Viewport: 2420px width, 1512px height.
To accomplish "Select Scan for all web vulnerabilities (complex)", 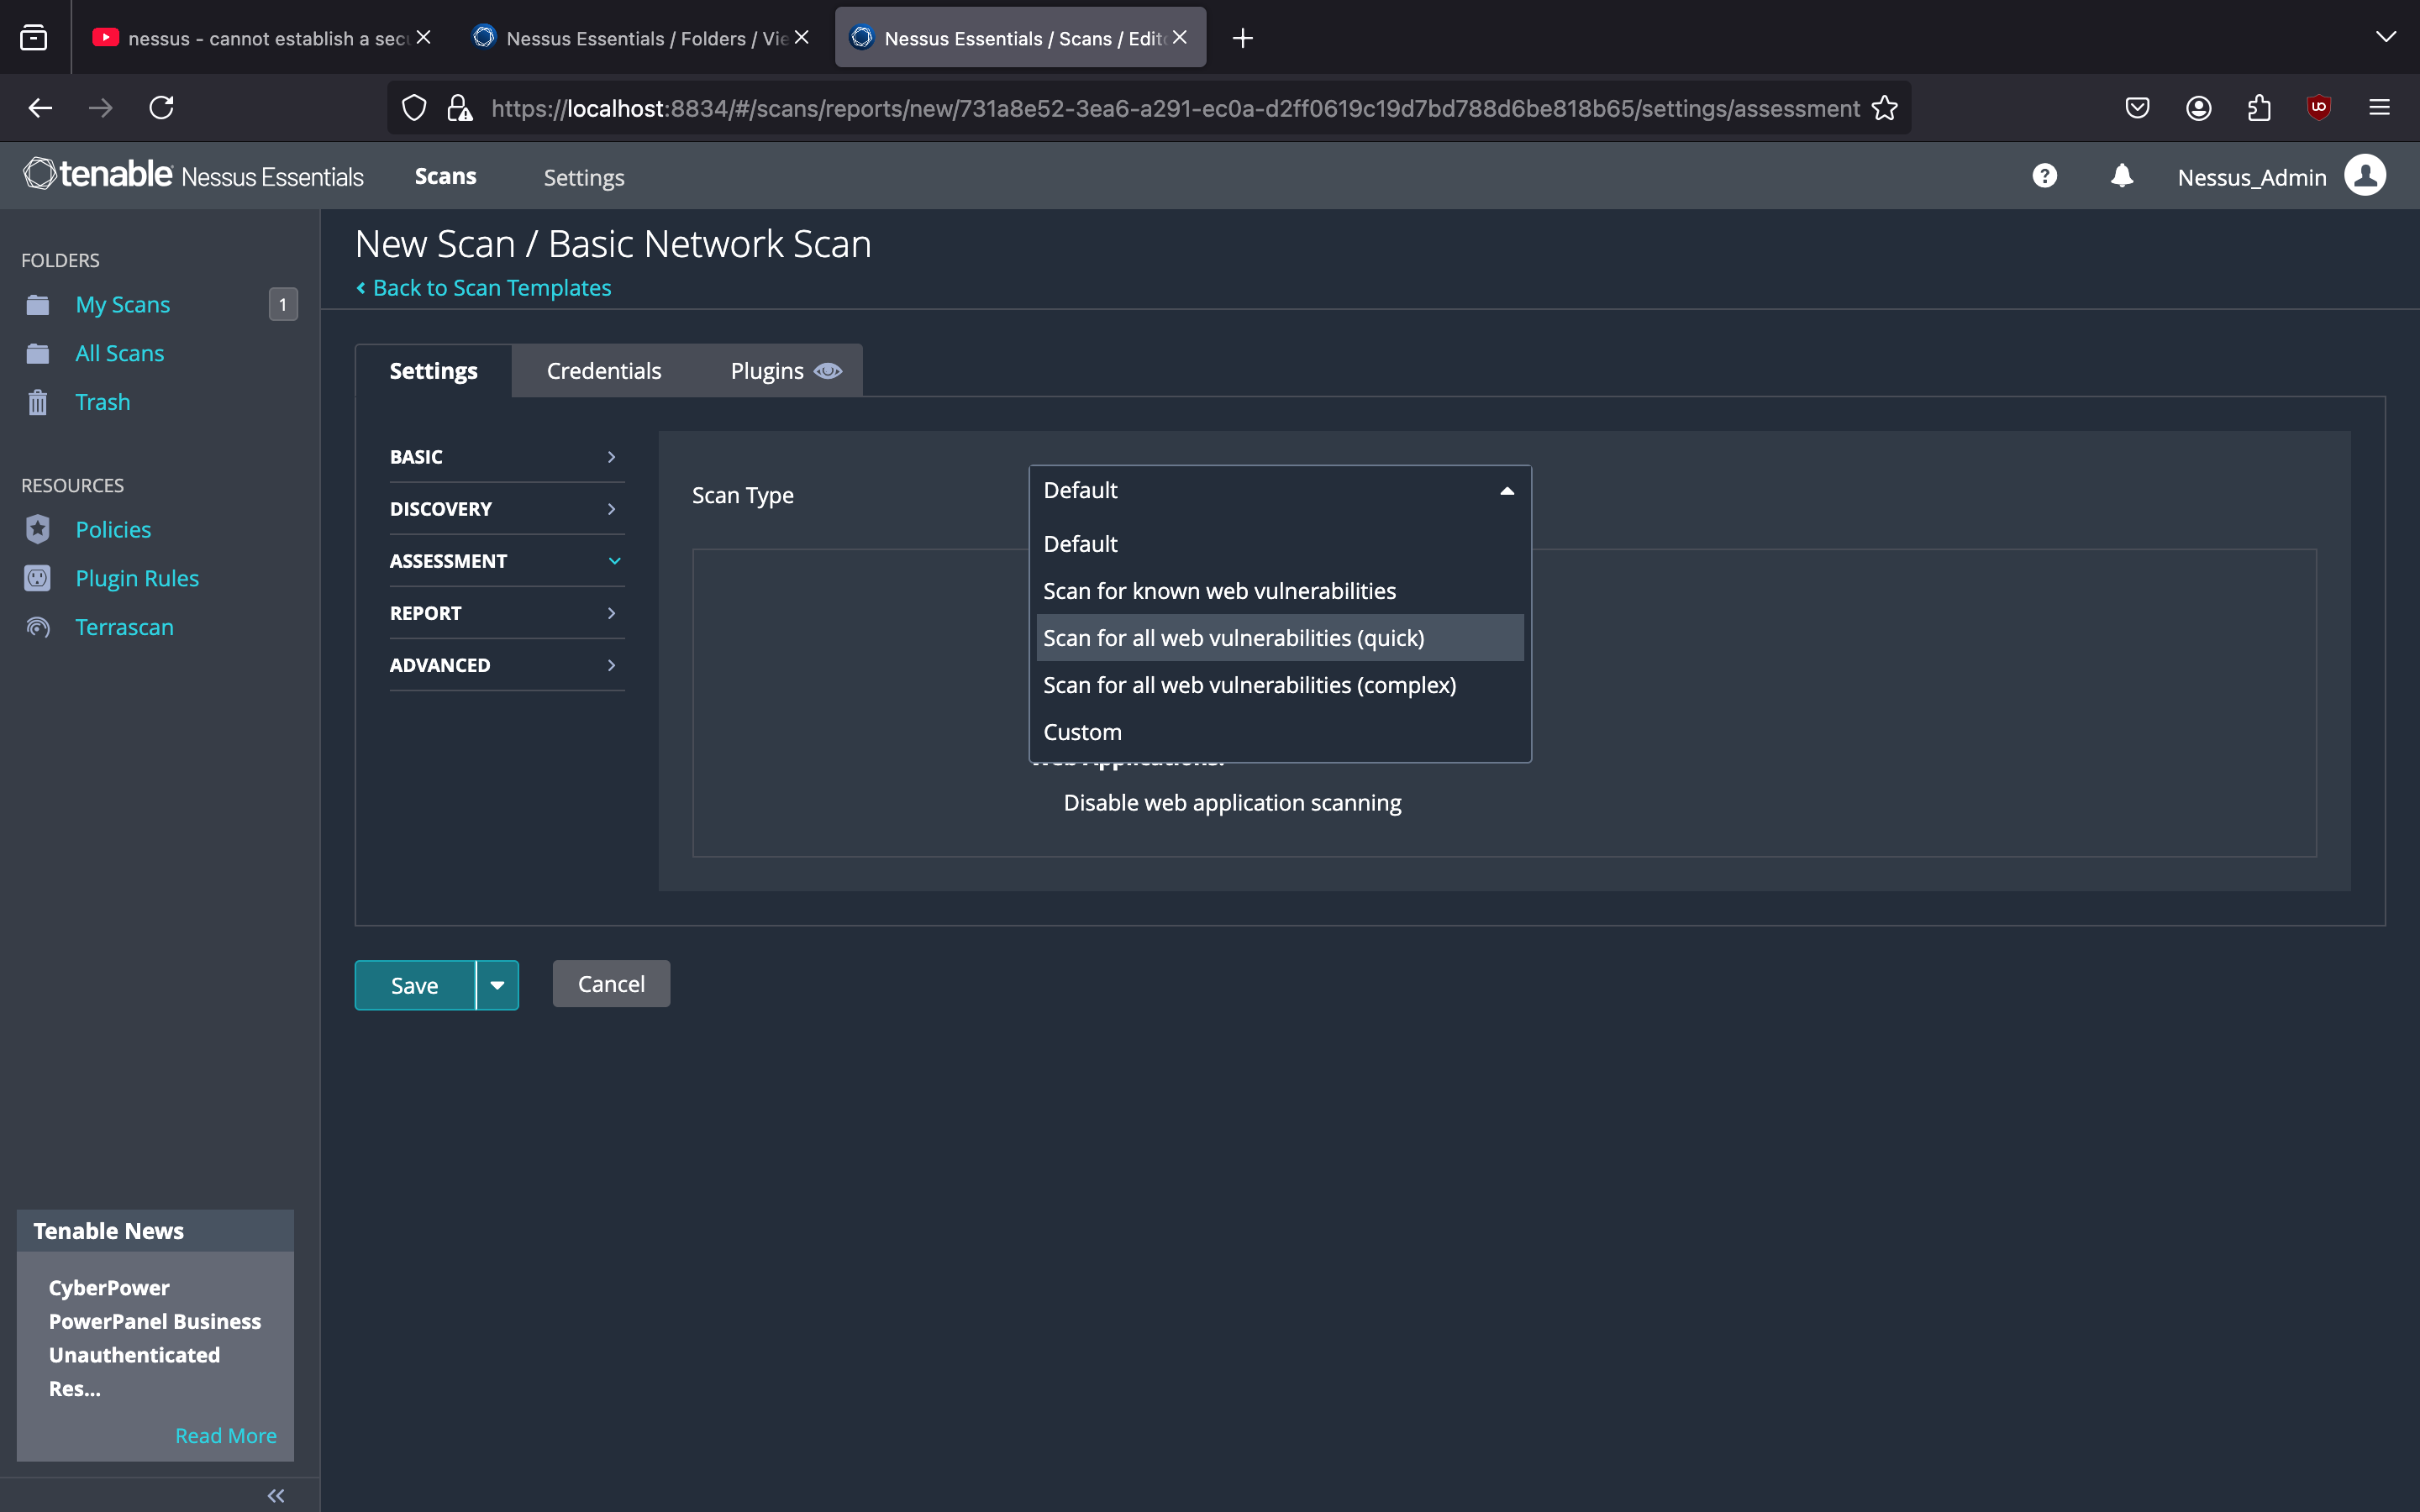I will tap(1249, 685).
